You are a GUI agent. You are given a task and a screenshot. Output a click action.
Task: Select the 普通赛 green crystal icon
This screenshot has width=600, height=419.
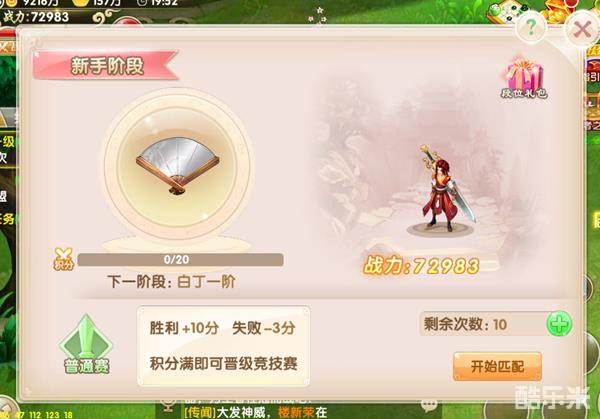tap(86, 344)
